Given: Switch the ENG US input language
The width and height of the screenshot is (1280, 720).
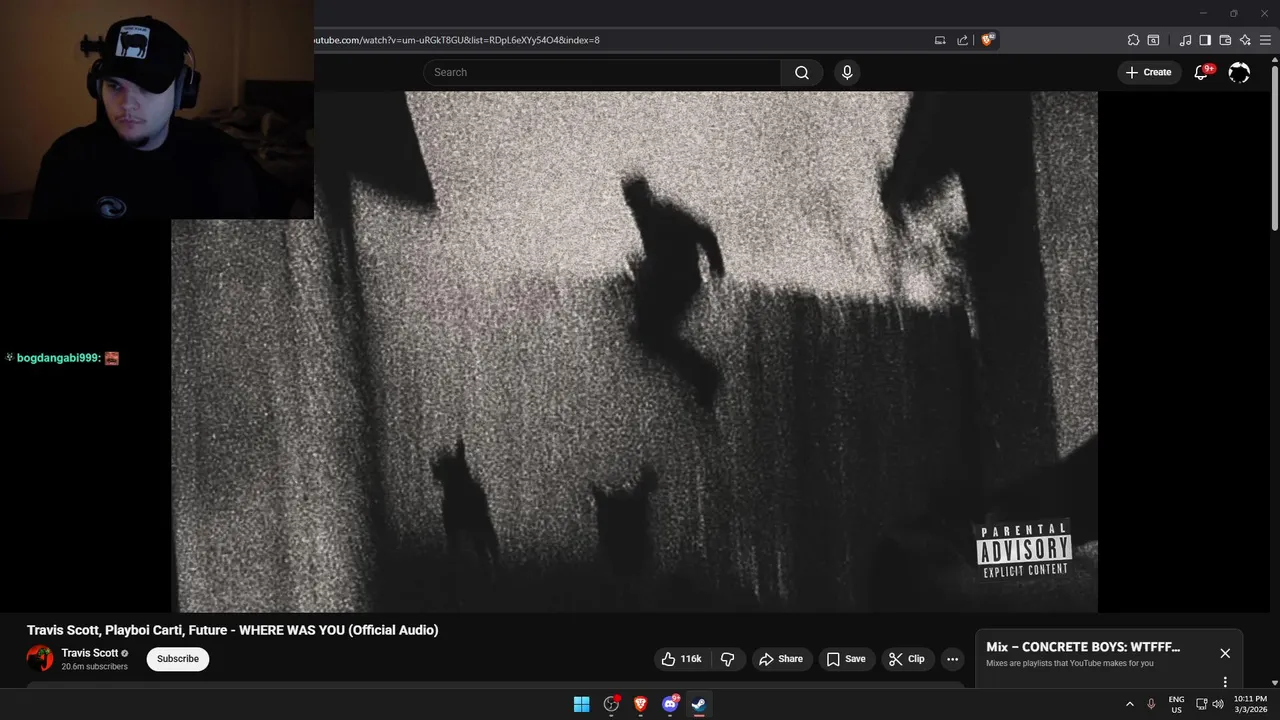Looking at the screenshot, I should tap(1176, 704).
